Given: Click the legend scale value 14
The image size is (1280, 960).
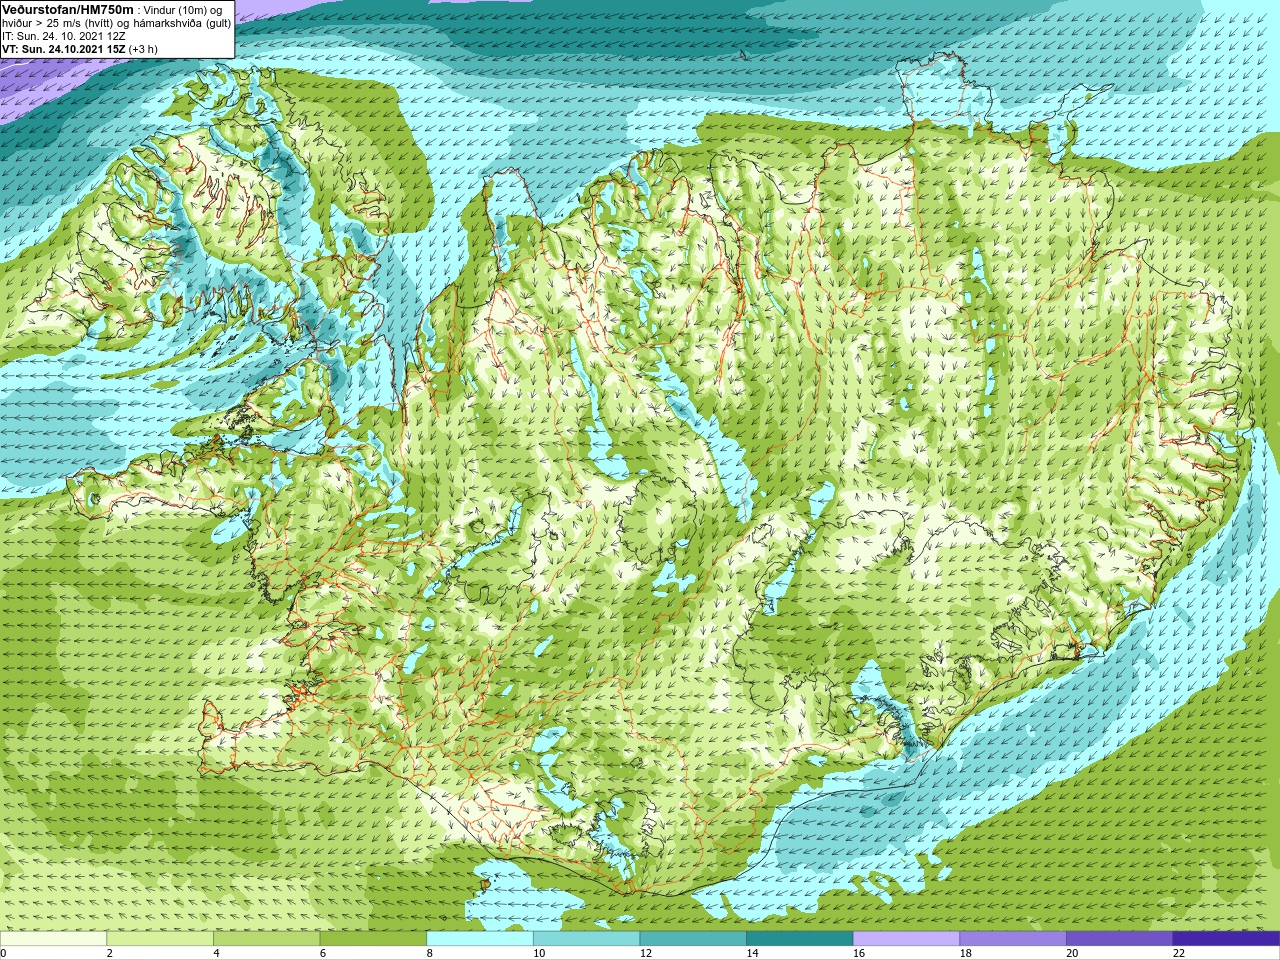Looking at the screenshot, I should [752, 953].
